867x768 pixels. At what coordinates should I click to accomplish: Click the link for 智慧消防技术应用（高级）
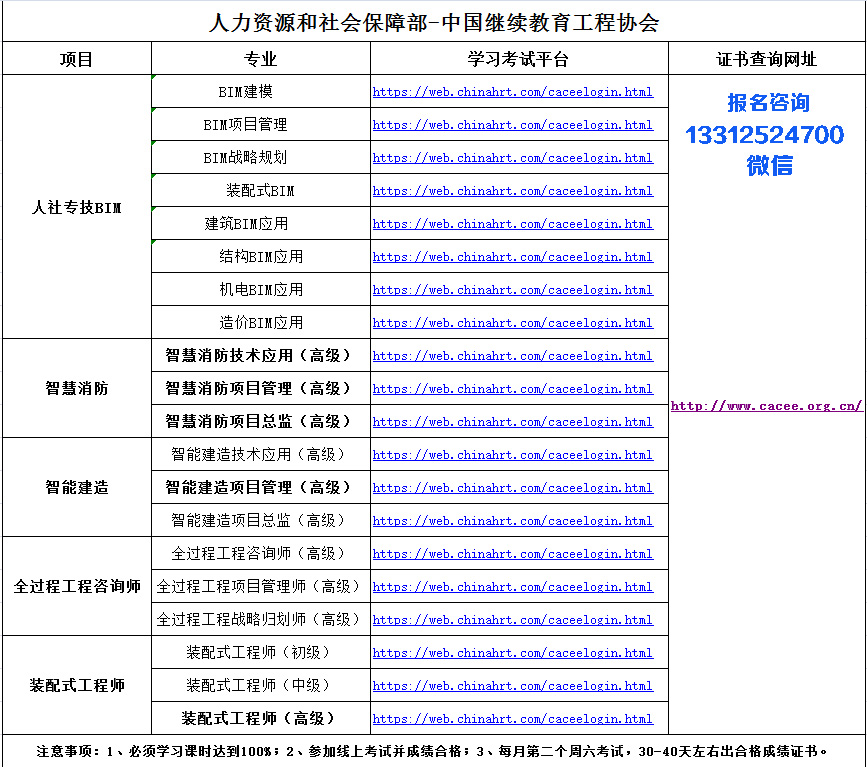pyautogui.click(x=513, y=356)
